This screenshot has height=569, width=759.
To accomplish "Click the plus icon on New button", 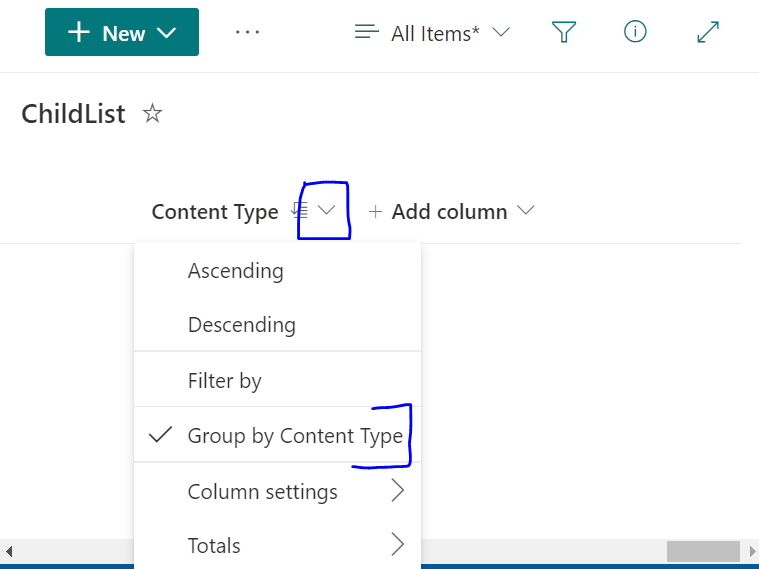I will [x=79, y=33].
